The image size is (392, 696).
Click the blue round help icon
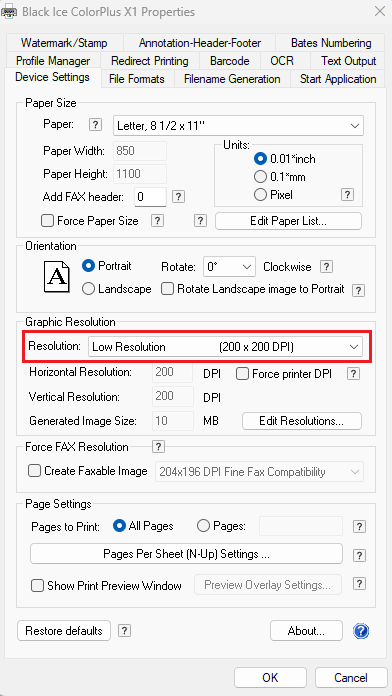(361, 631)
